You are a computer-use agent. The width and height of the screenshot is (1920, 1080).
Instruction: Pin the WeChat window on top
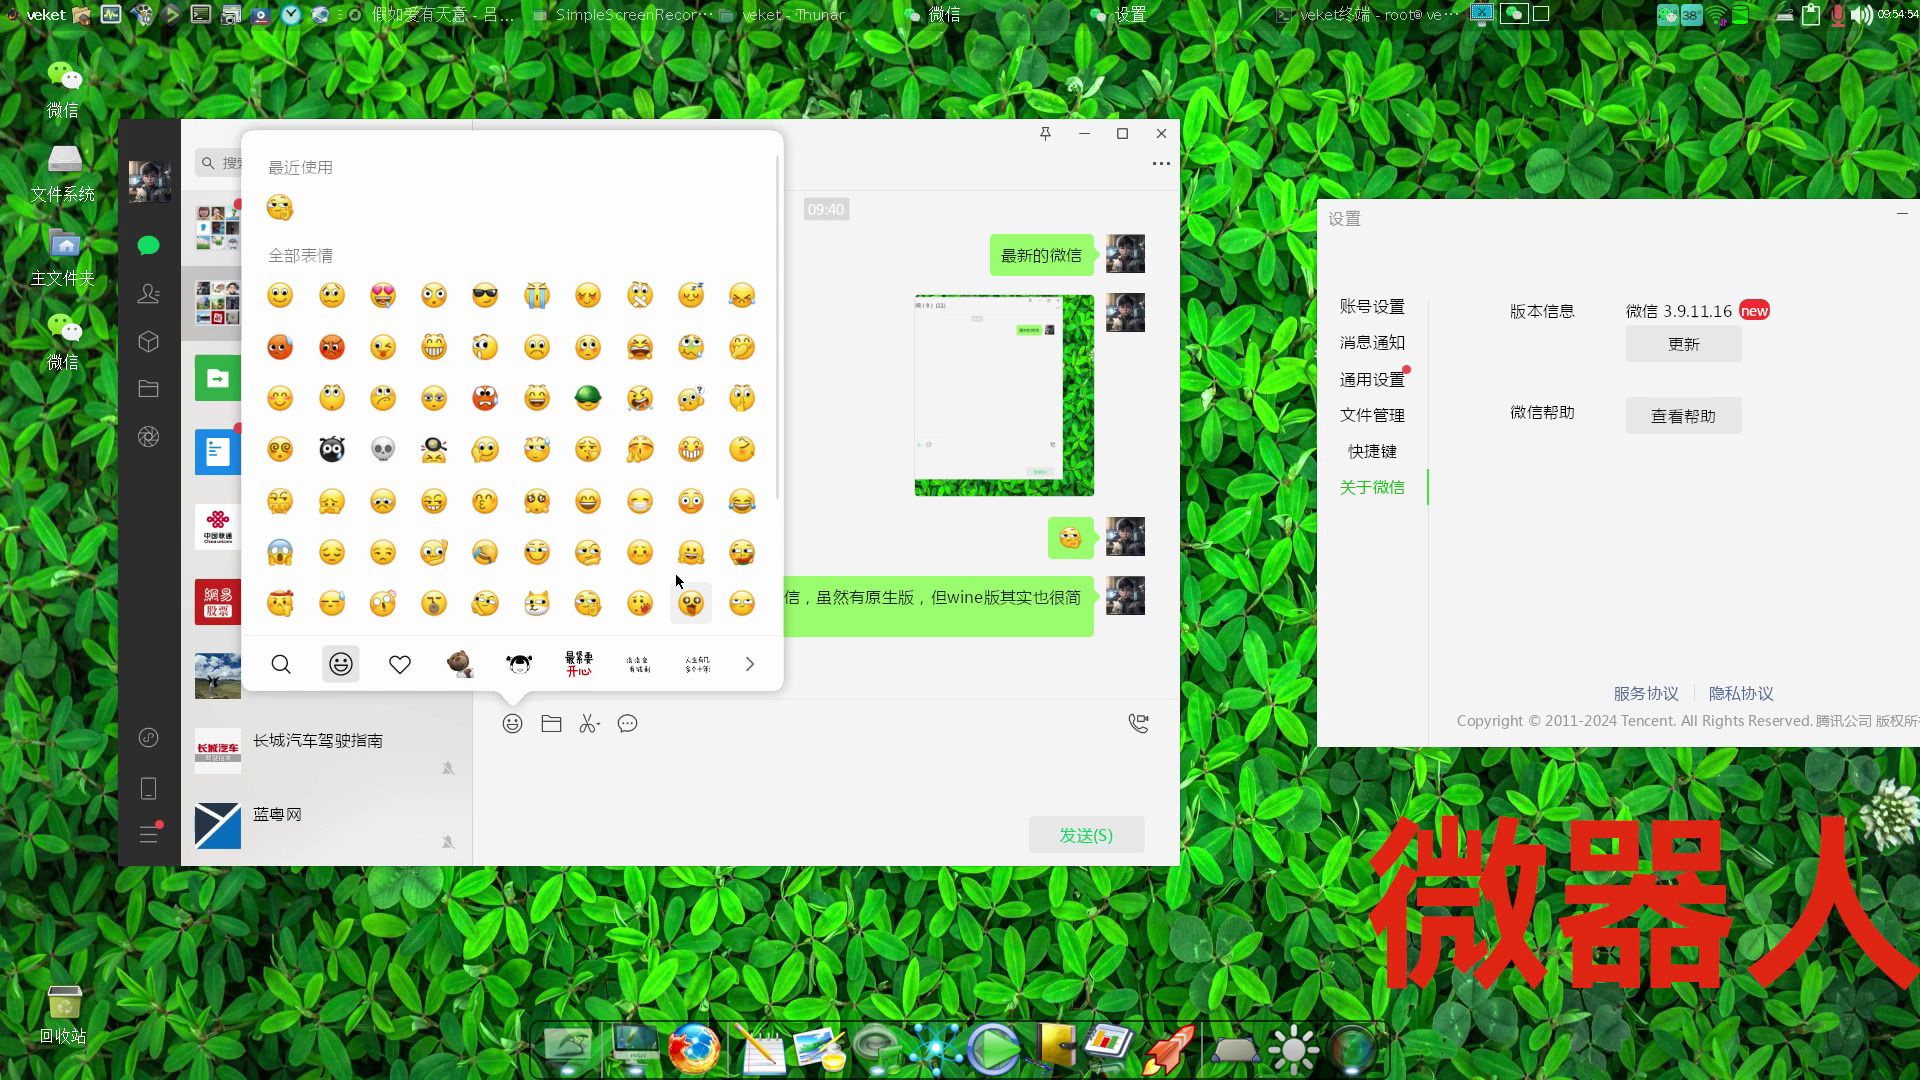(1045, 134)
